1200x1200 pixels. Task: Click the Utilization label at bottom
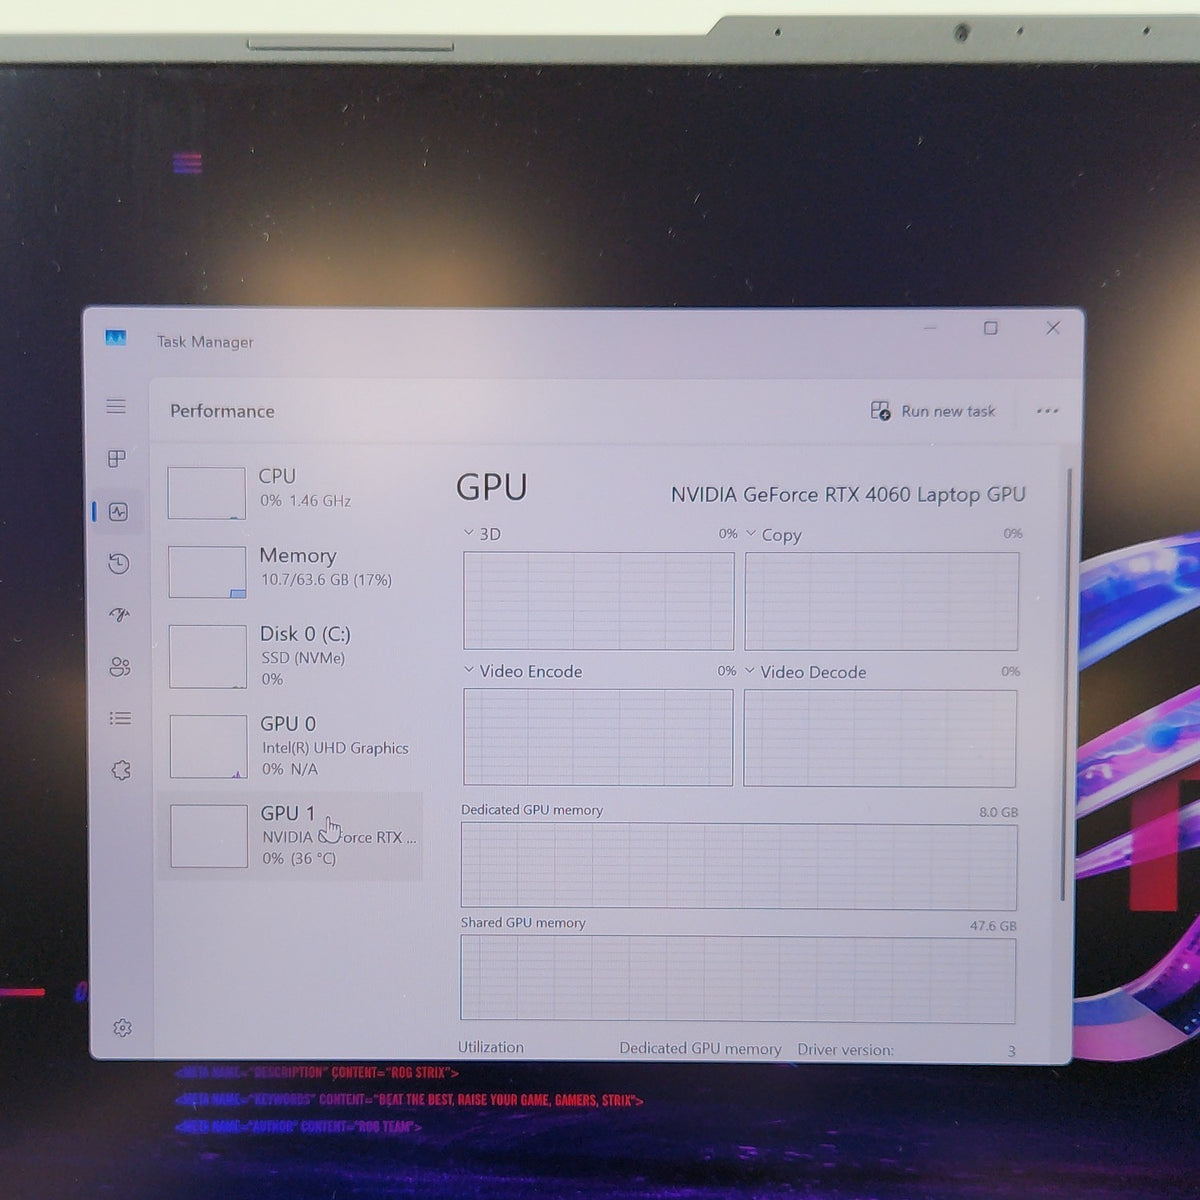click(491, 1047)
